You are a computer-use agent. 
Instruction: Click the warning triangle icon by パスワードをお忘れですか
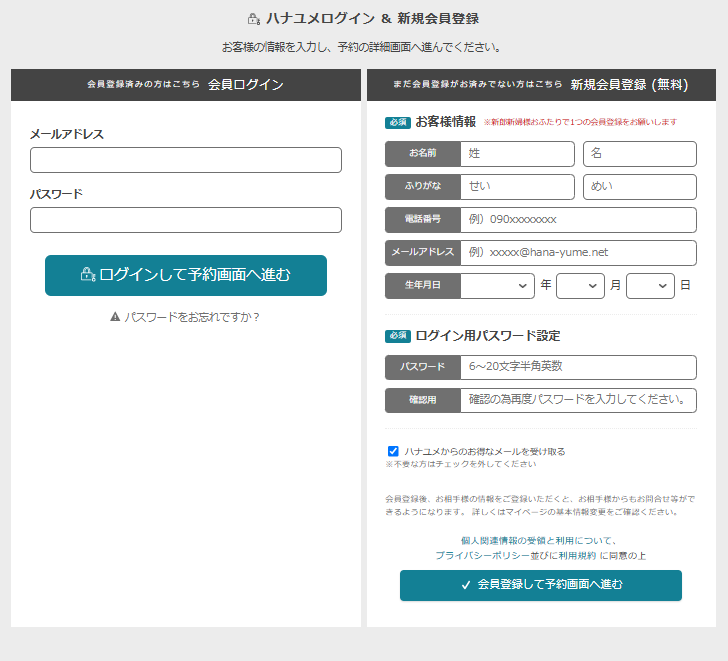point(115,317)
